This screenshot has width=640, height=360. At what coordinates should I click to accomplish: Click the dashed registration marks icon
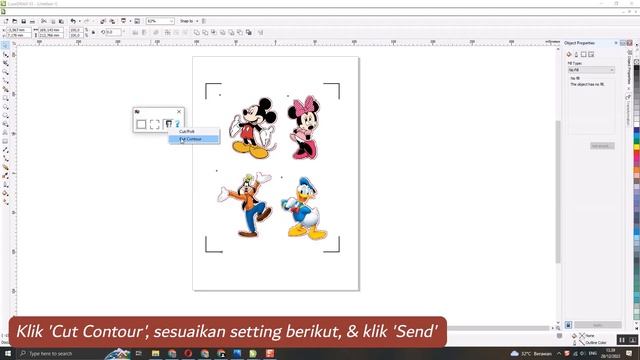[x=155, y=124]
